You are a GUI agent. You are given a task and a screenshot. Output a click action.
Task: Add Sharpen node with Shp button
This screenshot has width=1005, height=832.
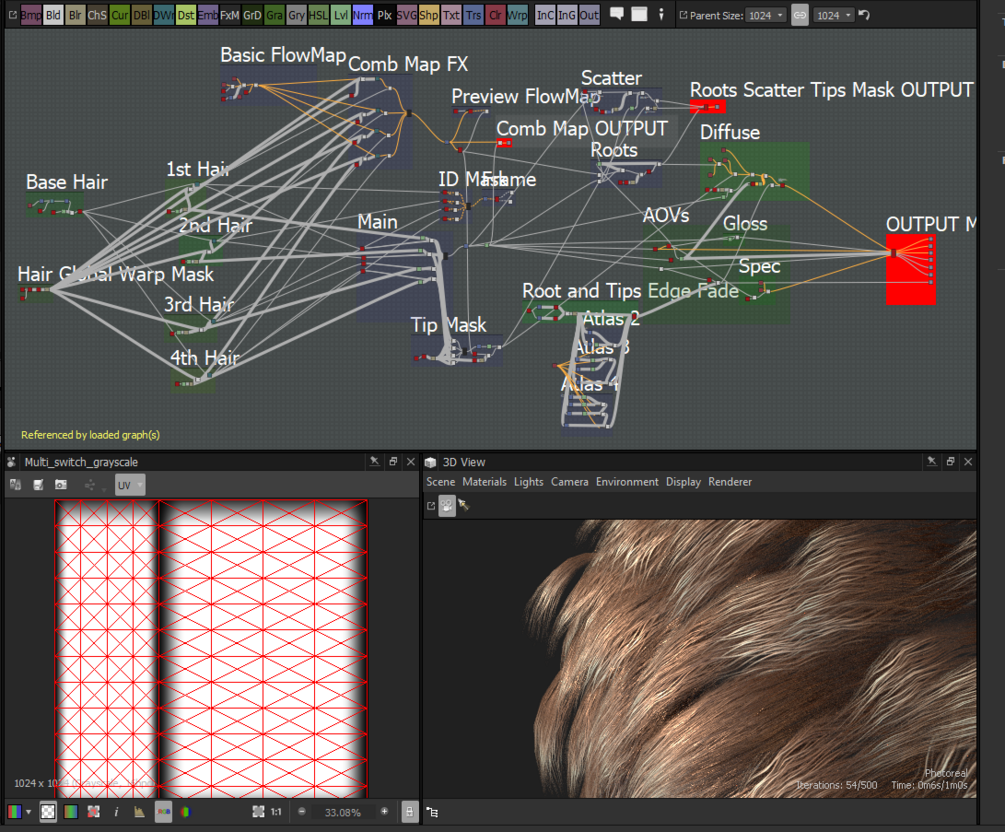click(x=428, y=15)
